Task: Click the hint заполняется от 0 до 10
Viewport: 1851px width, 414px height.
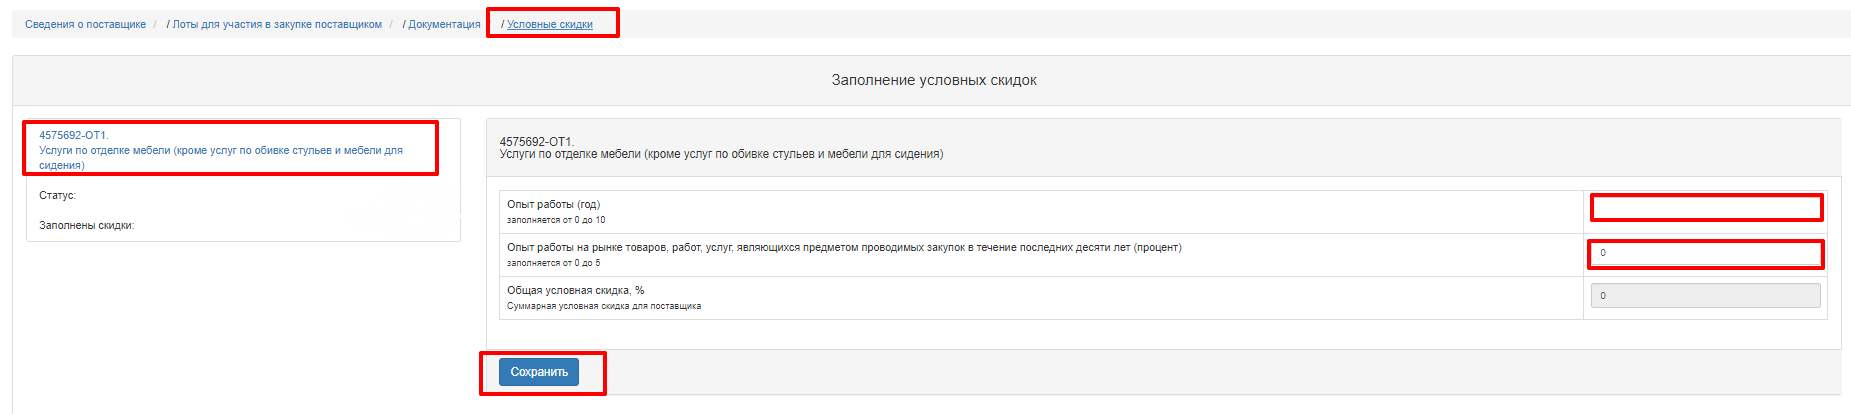Action: [x=556, y=220]
